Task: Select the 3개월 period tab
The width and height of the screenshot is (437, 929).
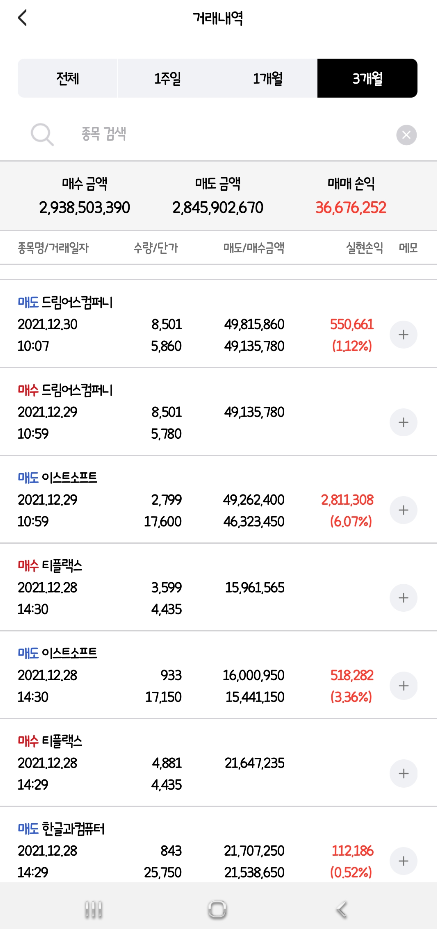Action: (367, 78)
